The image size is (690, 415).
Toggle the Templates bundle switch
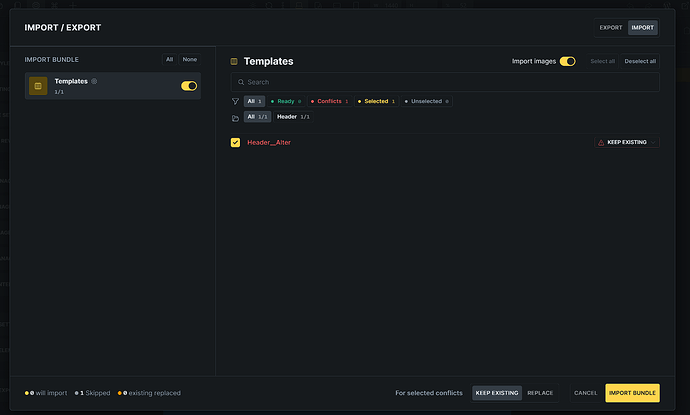tap(189, 86)
